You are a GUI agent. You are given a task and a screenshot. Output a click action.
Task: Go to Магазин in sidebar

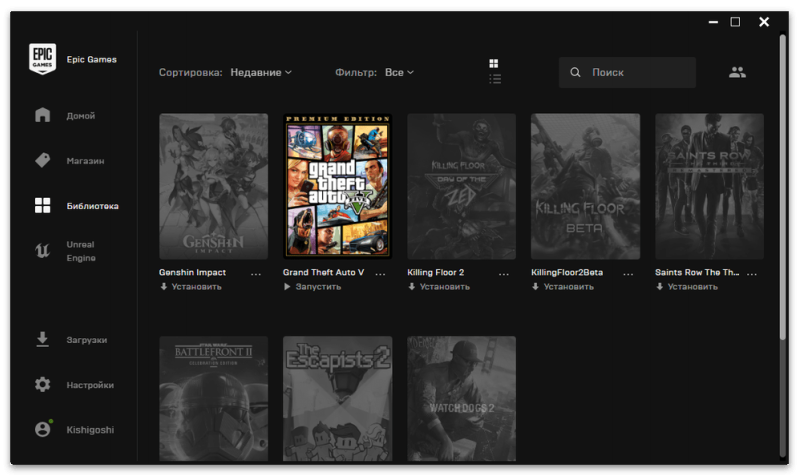pyautogui.click(x=85, y=161)
